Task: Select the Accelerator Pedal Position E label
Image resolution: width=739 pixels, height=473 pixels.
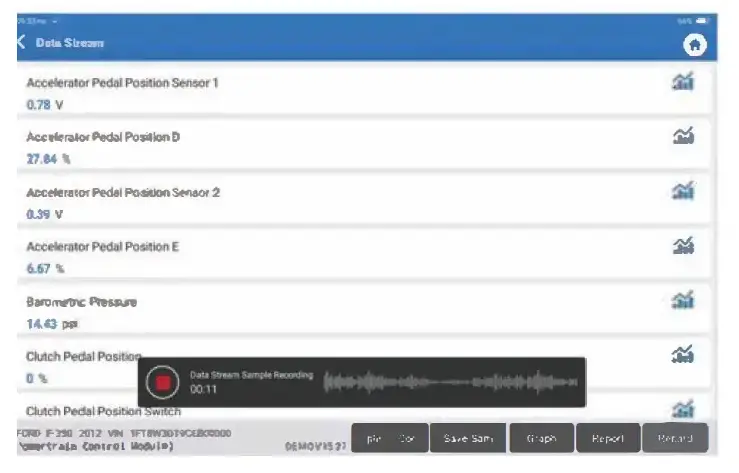Action: pyautogui.click(x=103, y=246)
